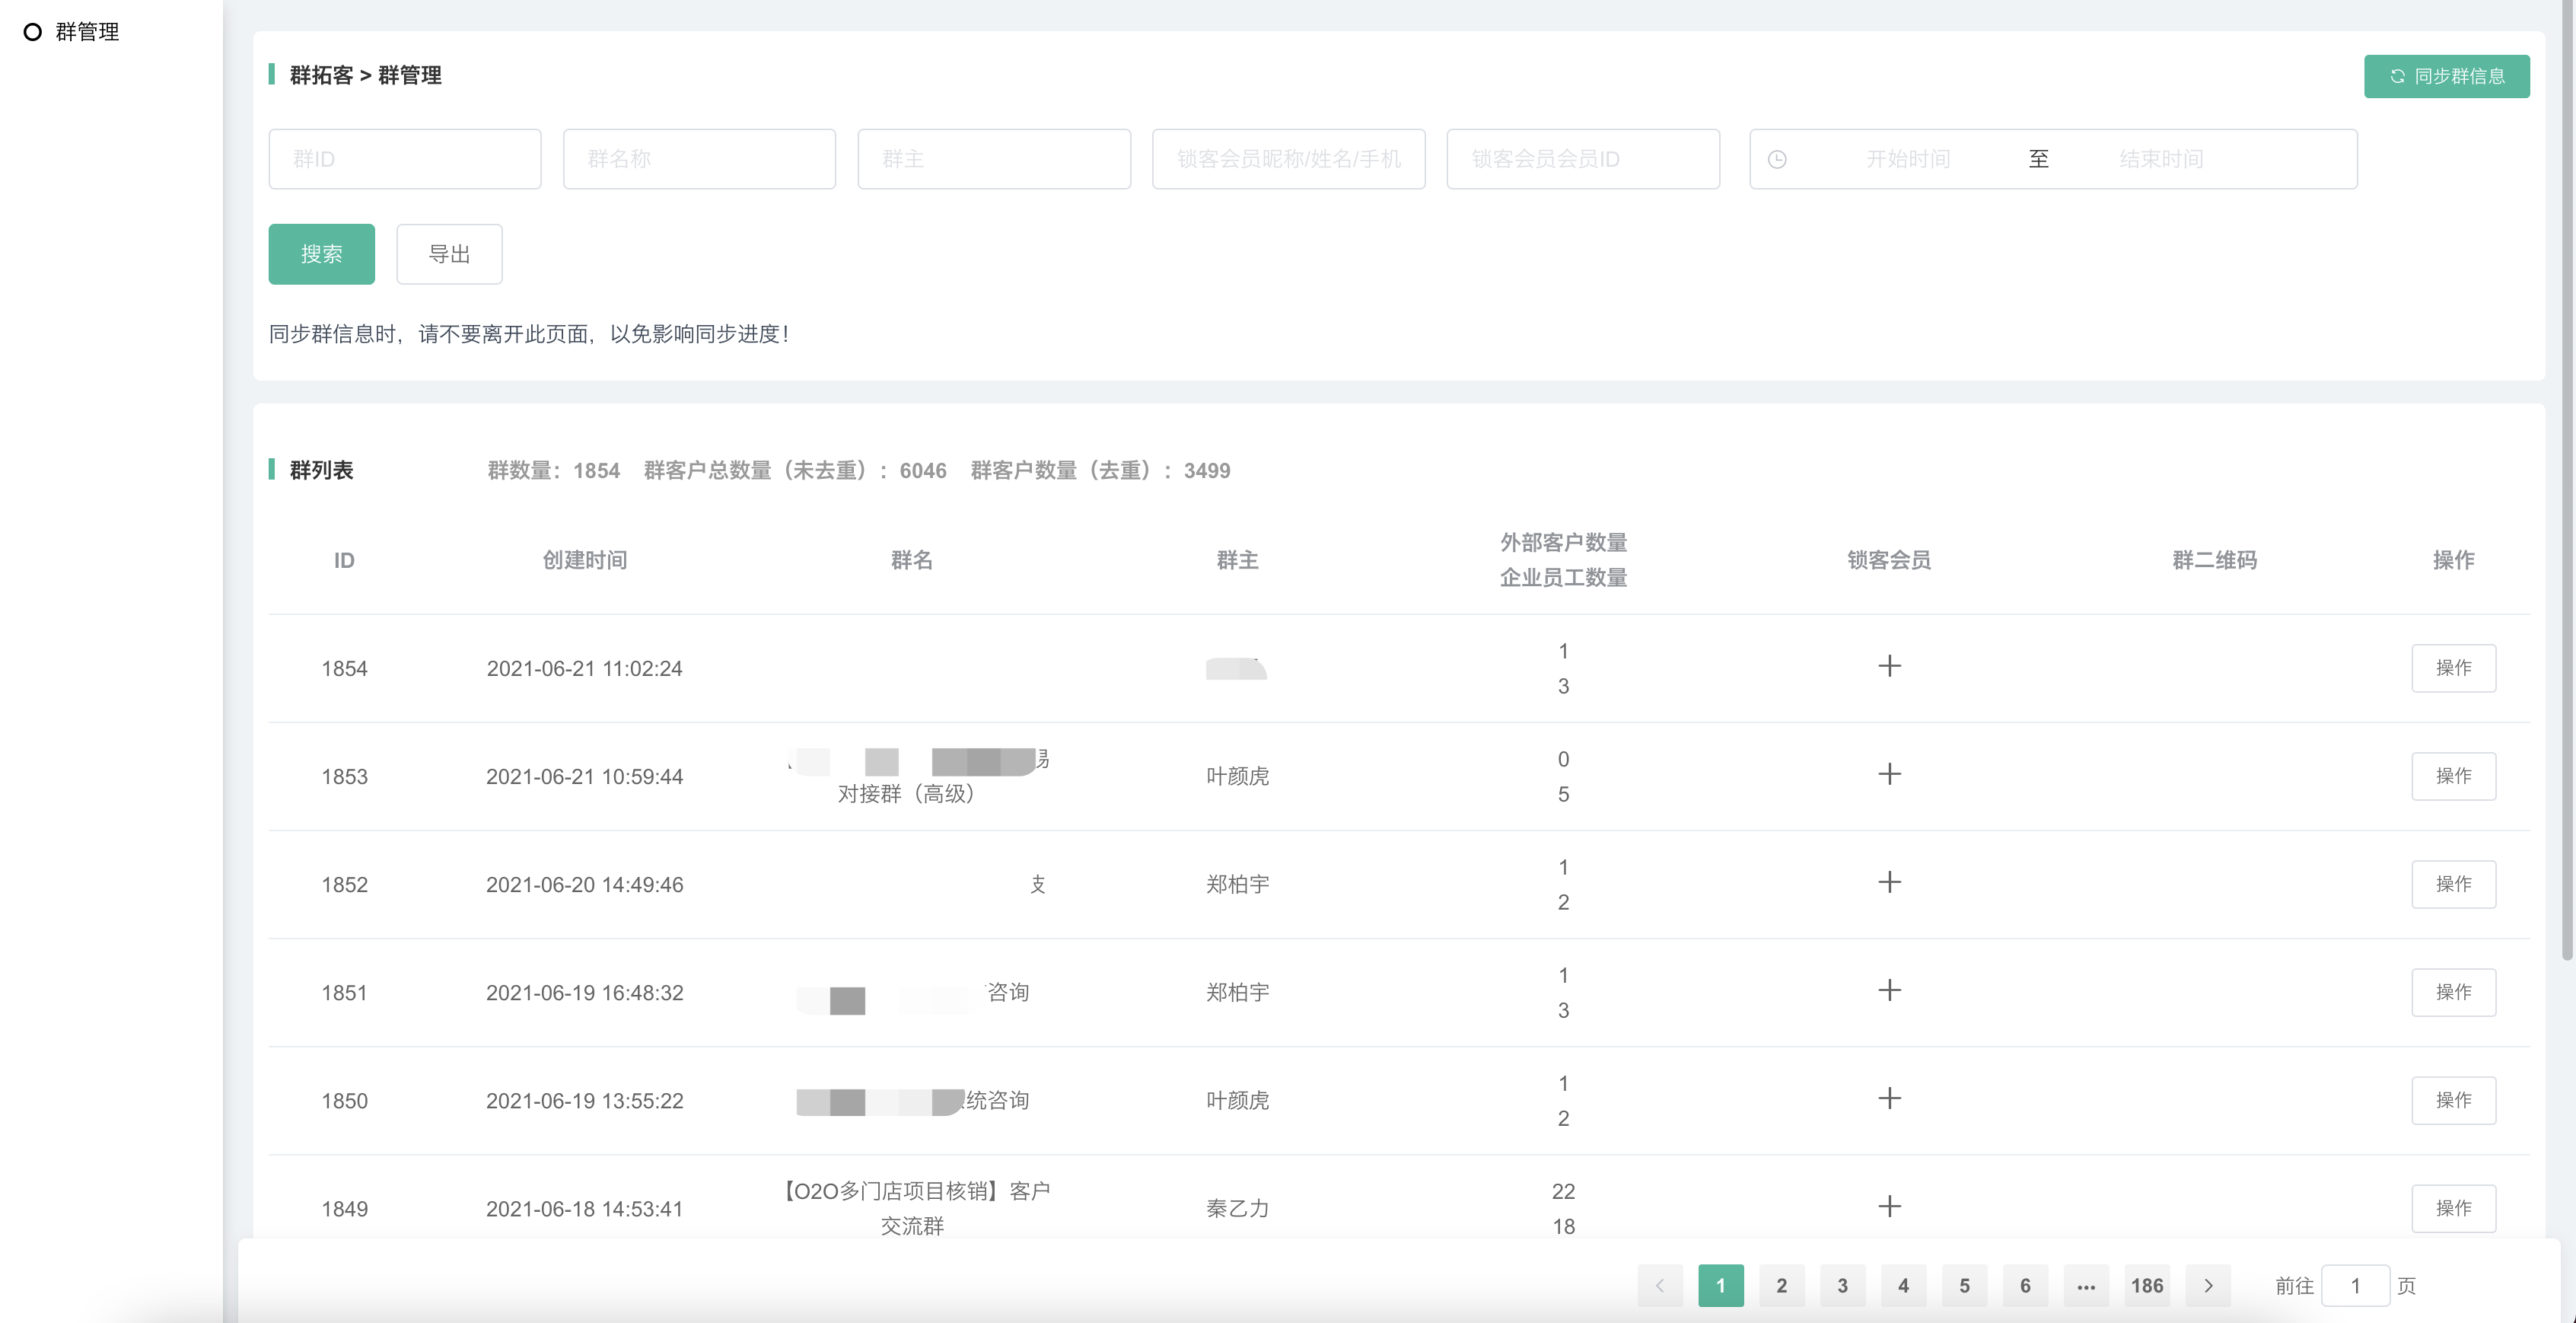Select cell 2021-06-21 10:59:44

pos(584,776)
